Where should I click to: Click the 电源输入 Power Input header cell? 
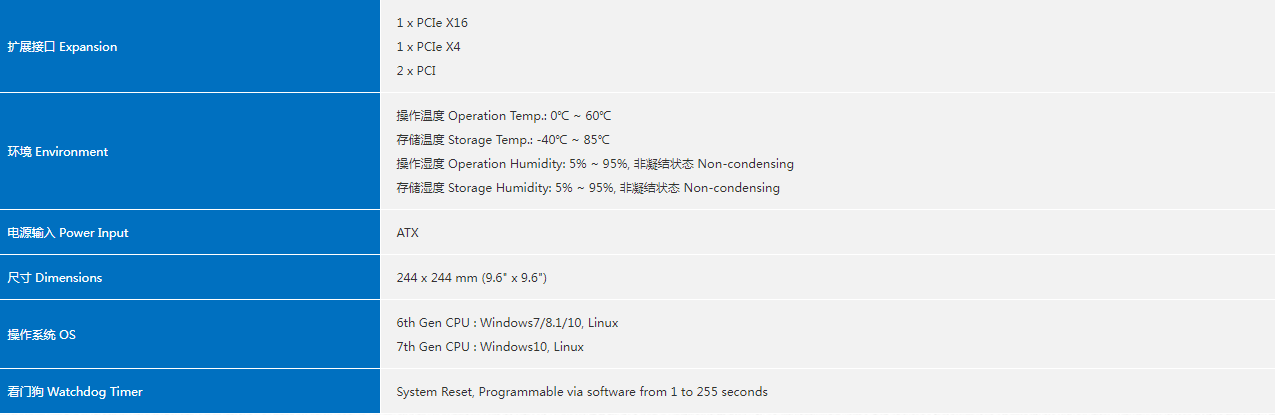68,233
